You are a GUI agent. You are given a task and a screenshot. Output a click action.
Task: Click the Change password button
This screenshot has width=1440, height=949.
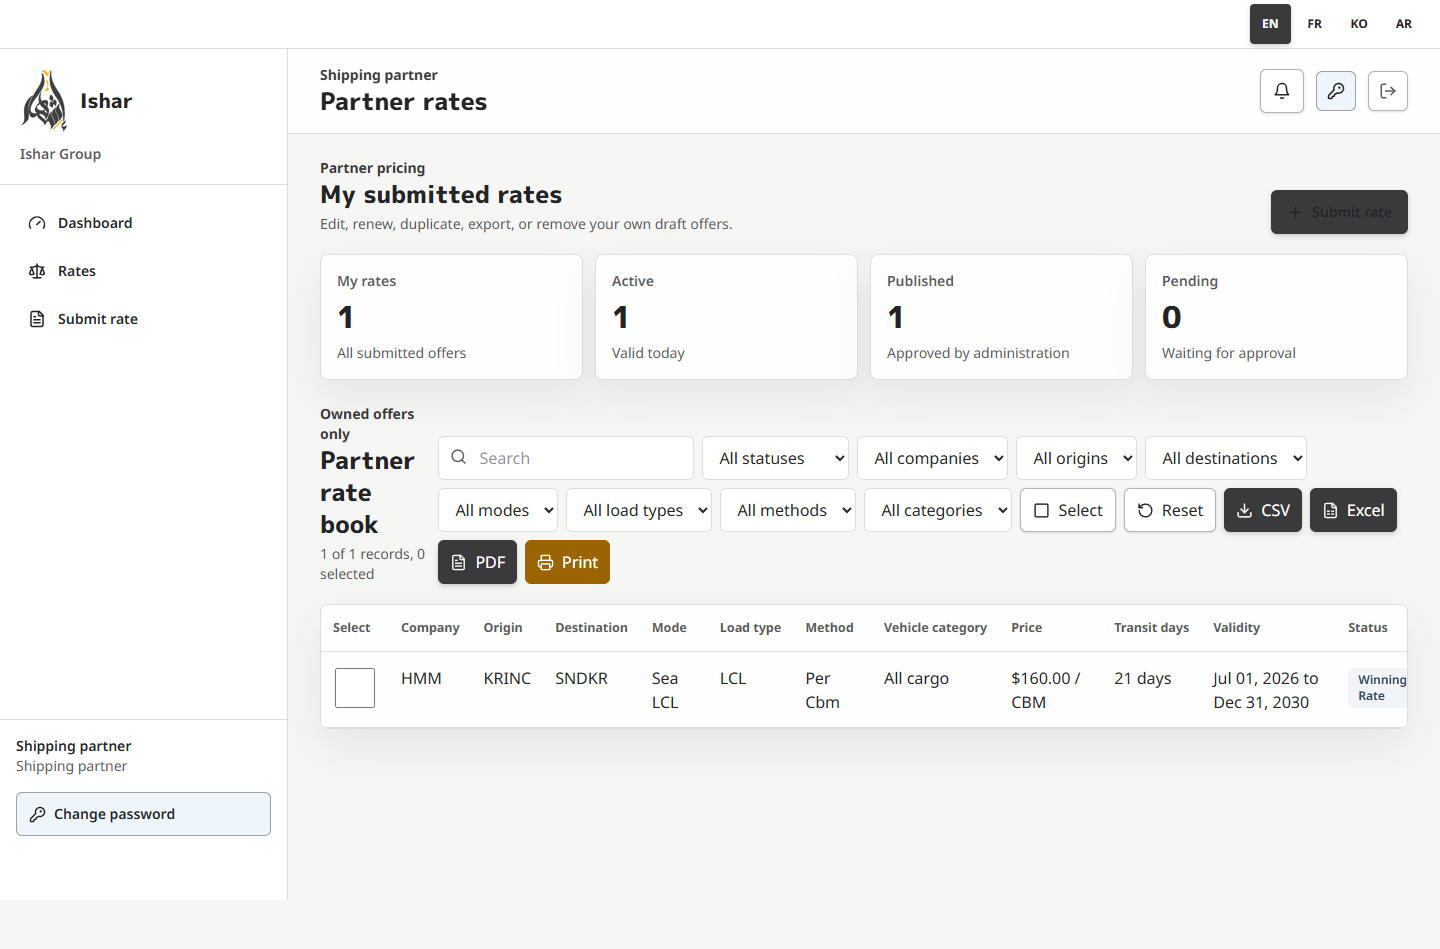(143, 814)
